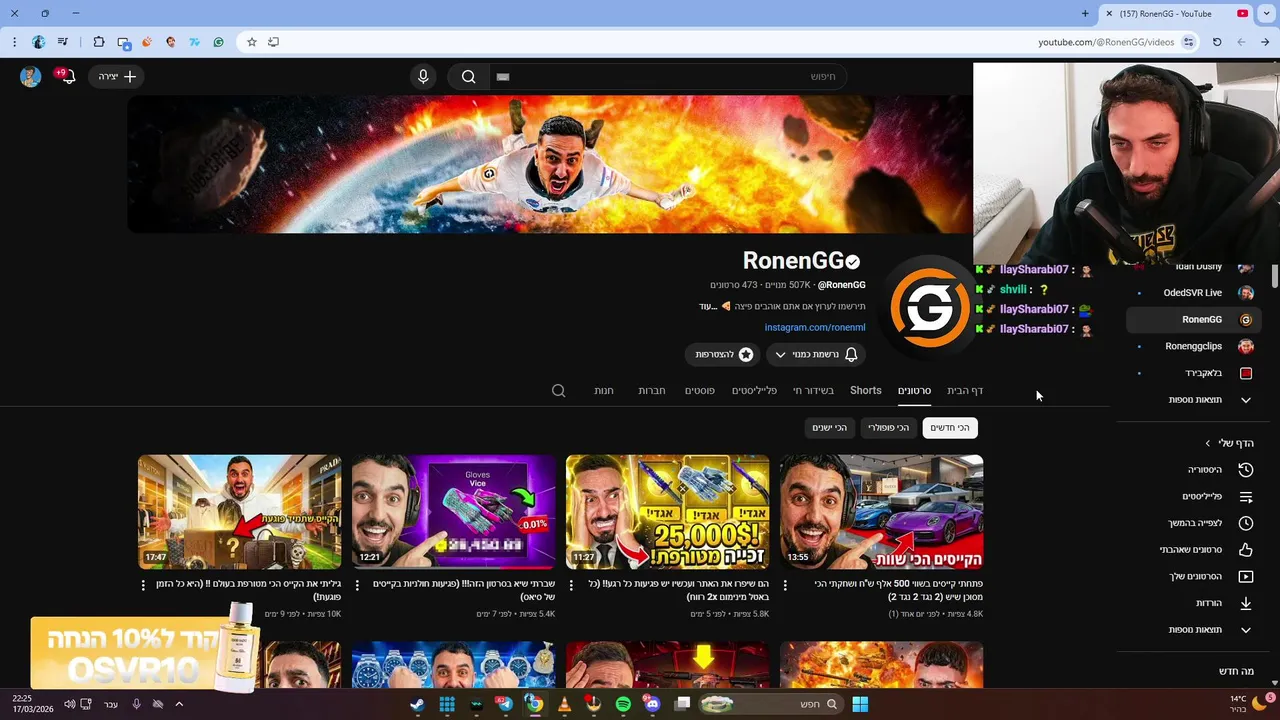Expand more results below Downloads (הורדות)

click(1192, 630)
